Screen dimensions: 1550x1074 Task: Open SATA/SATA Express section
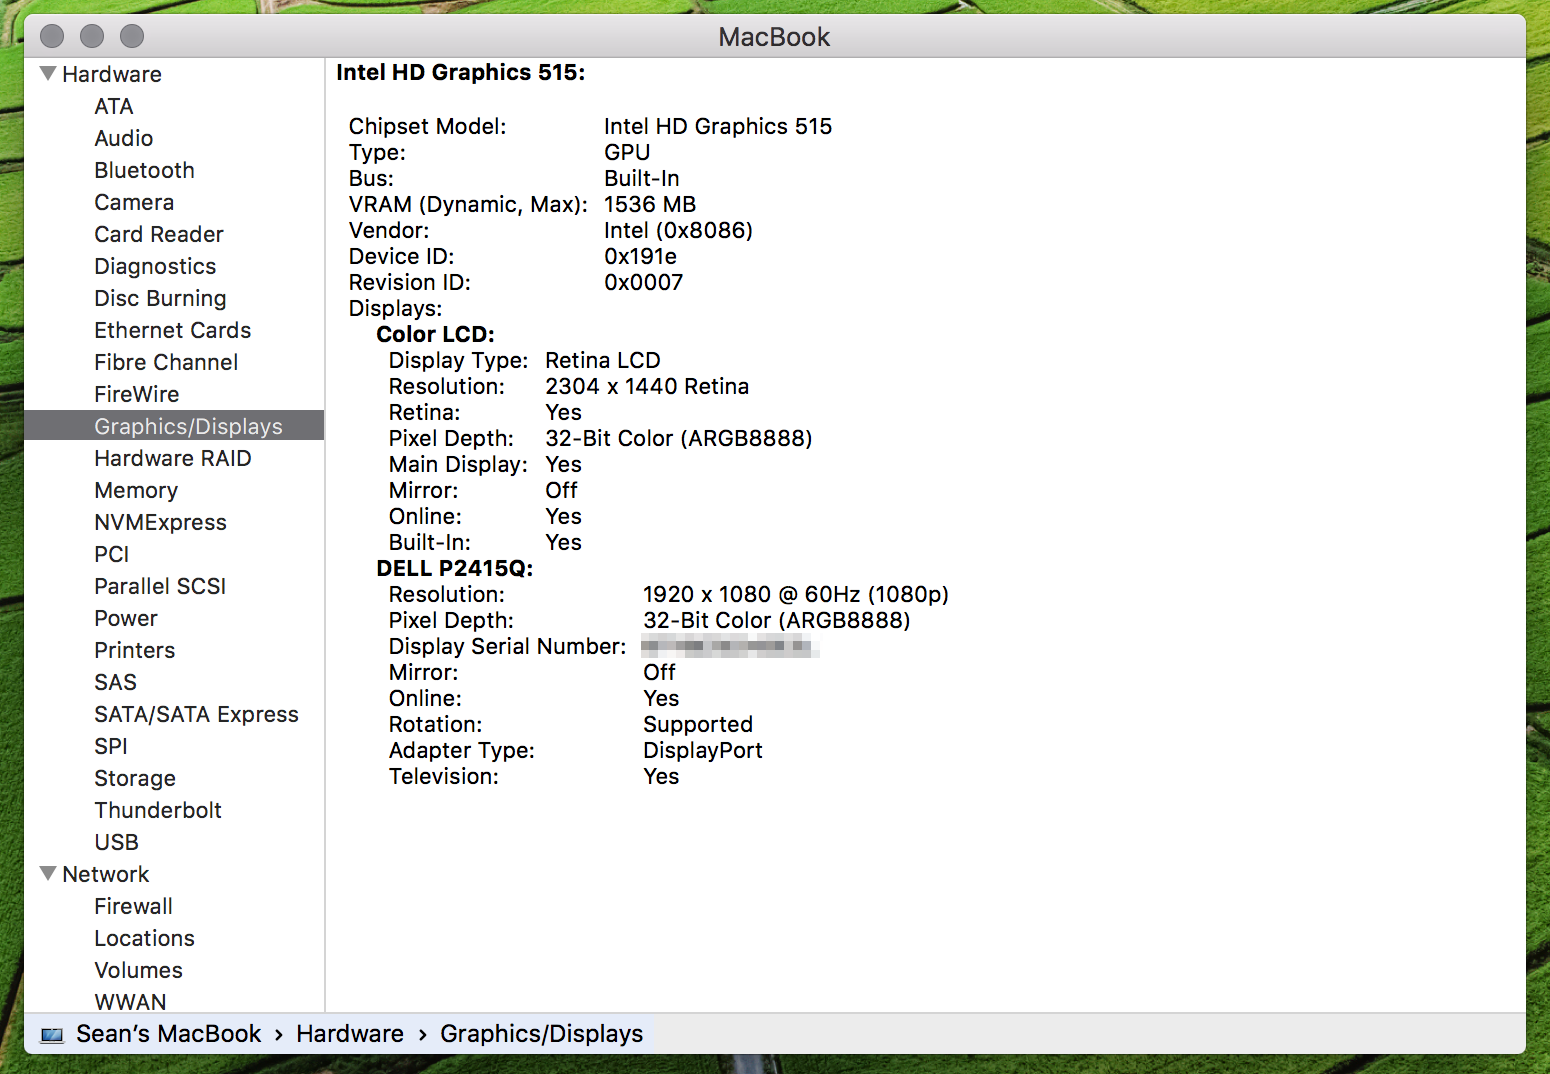click(x=197, y=714)
